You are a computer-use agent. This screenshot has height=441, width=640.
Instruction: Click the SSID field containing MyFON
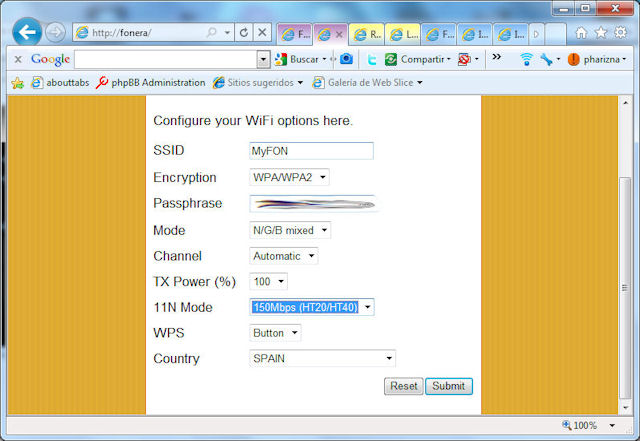[x=311, y=151]
